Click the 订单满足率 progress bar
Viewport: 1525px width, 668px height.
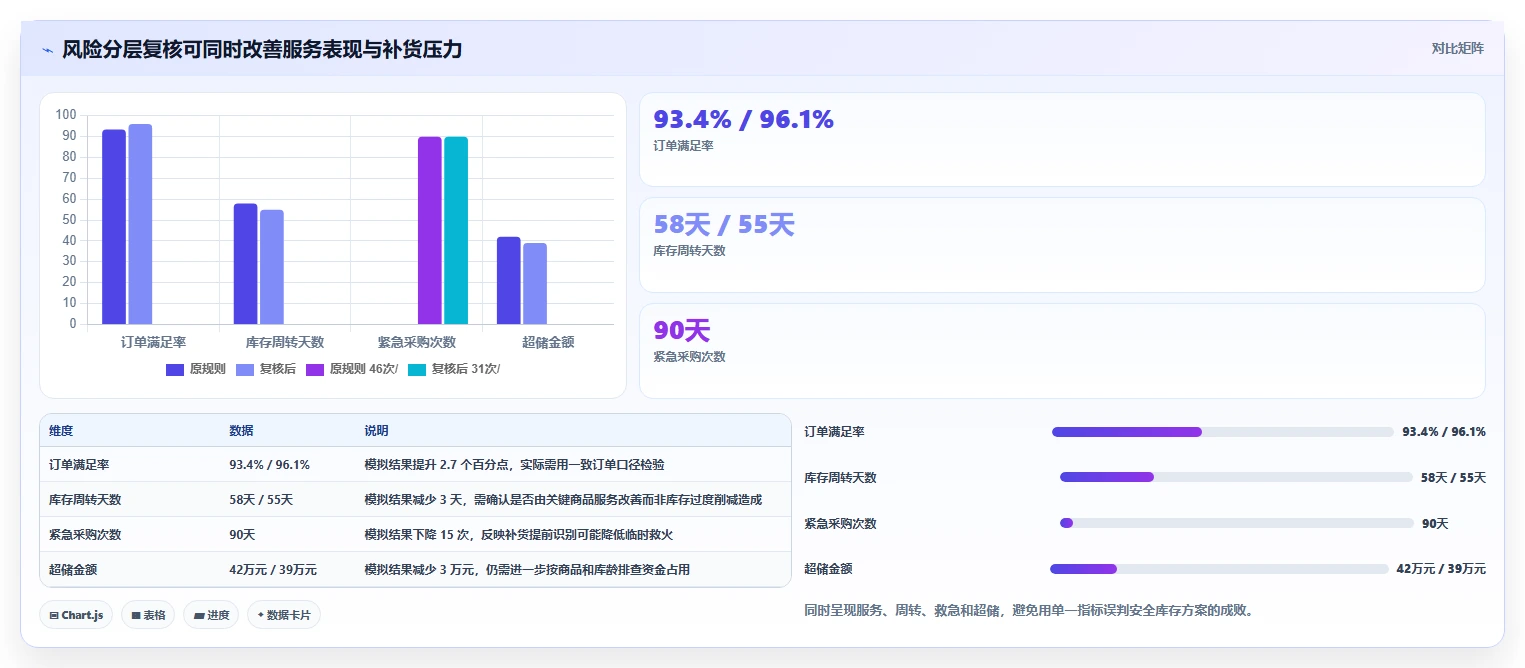point(1222,432)
